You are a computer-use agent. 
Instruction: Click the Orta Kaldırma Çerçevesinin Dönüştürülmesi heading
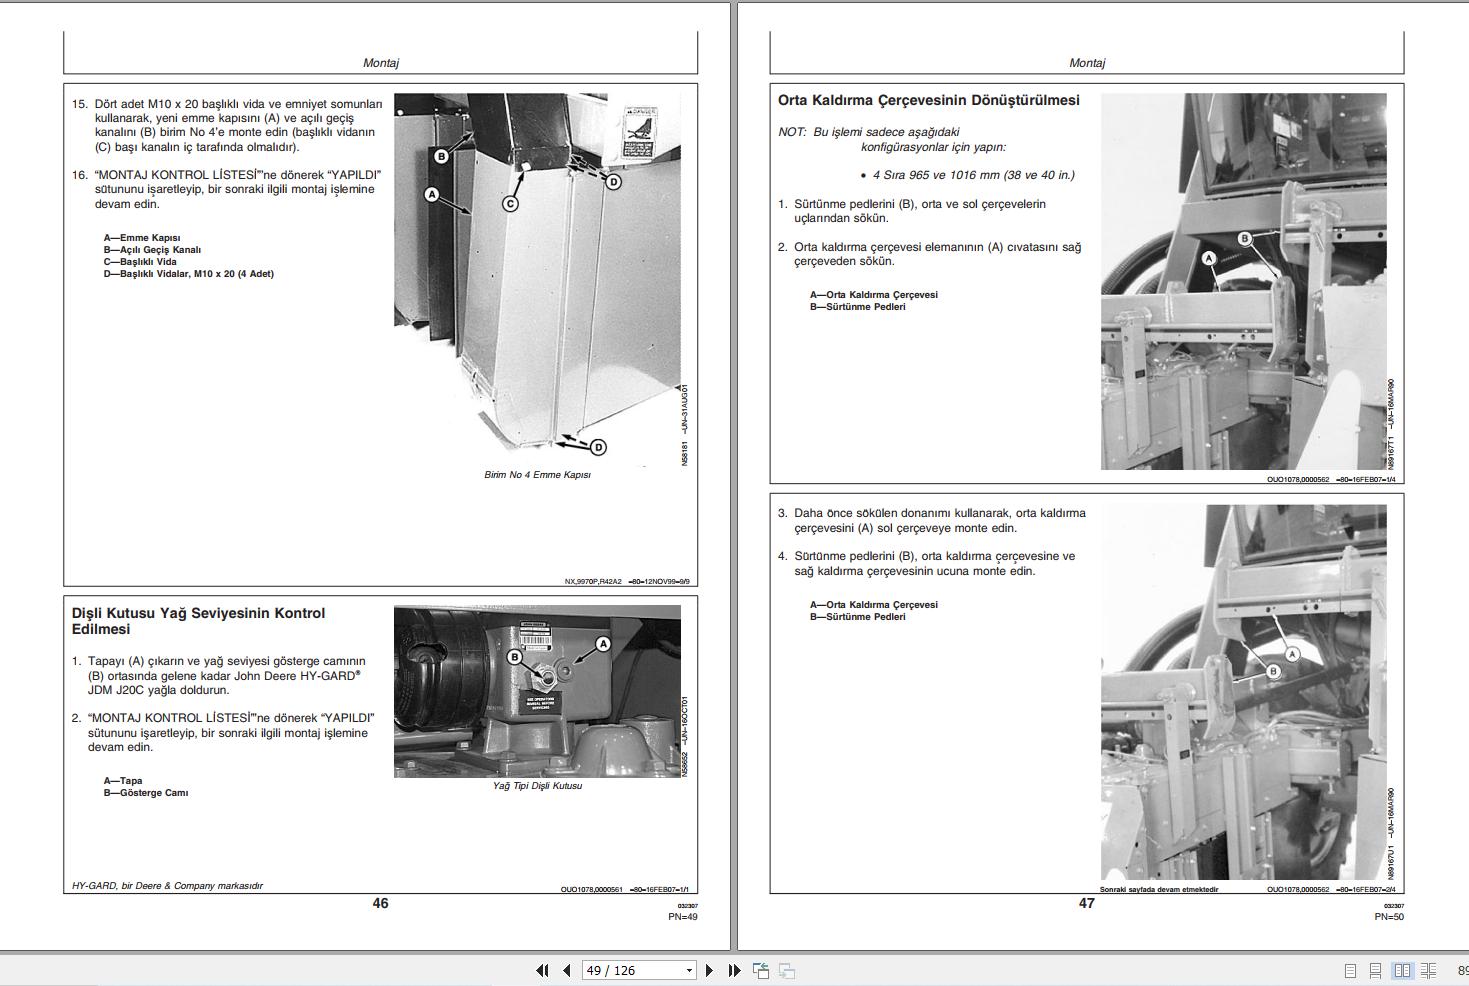[929, 100]
